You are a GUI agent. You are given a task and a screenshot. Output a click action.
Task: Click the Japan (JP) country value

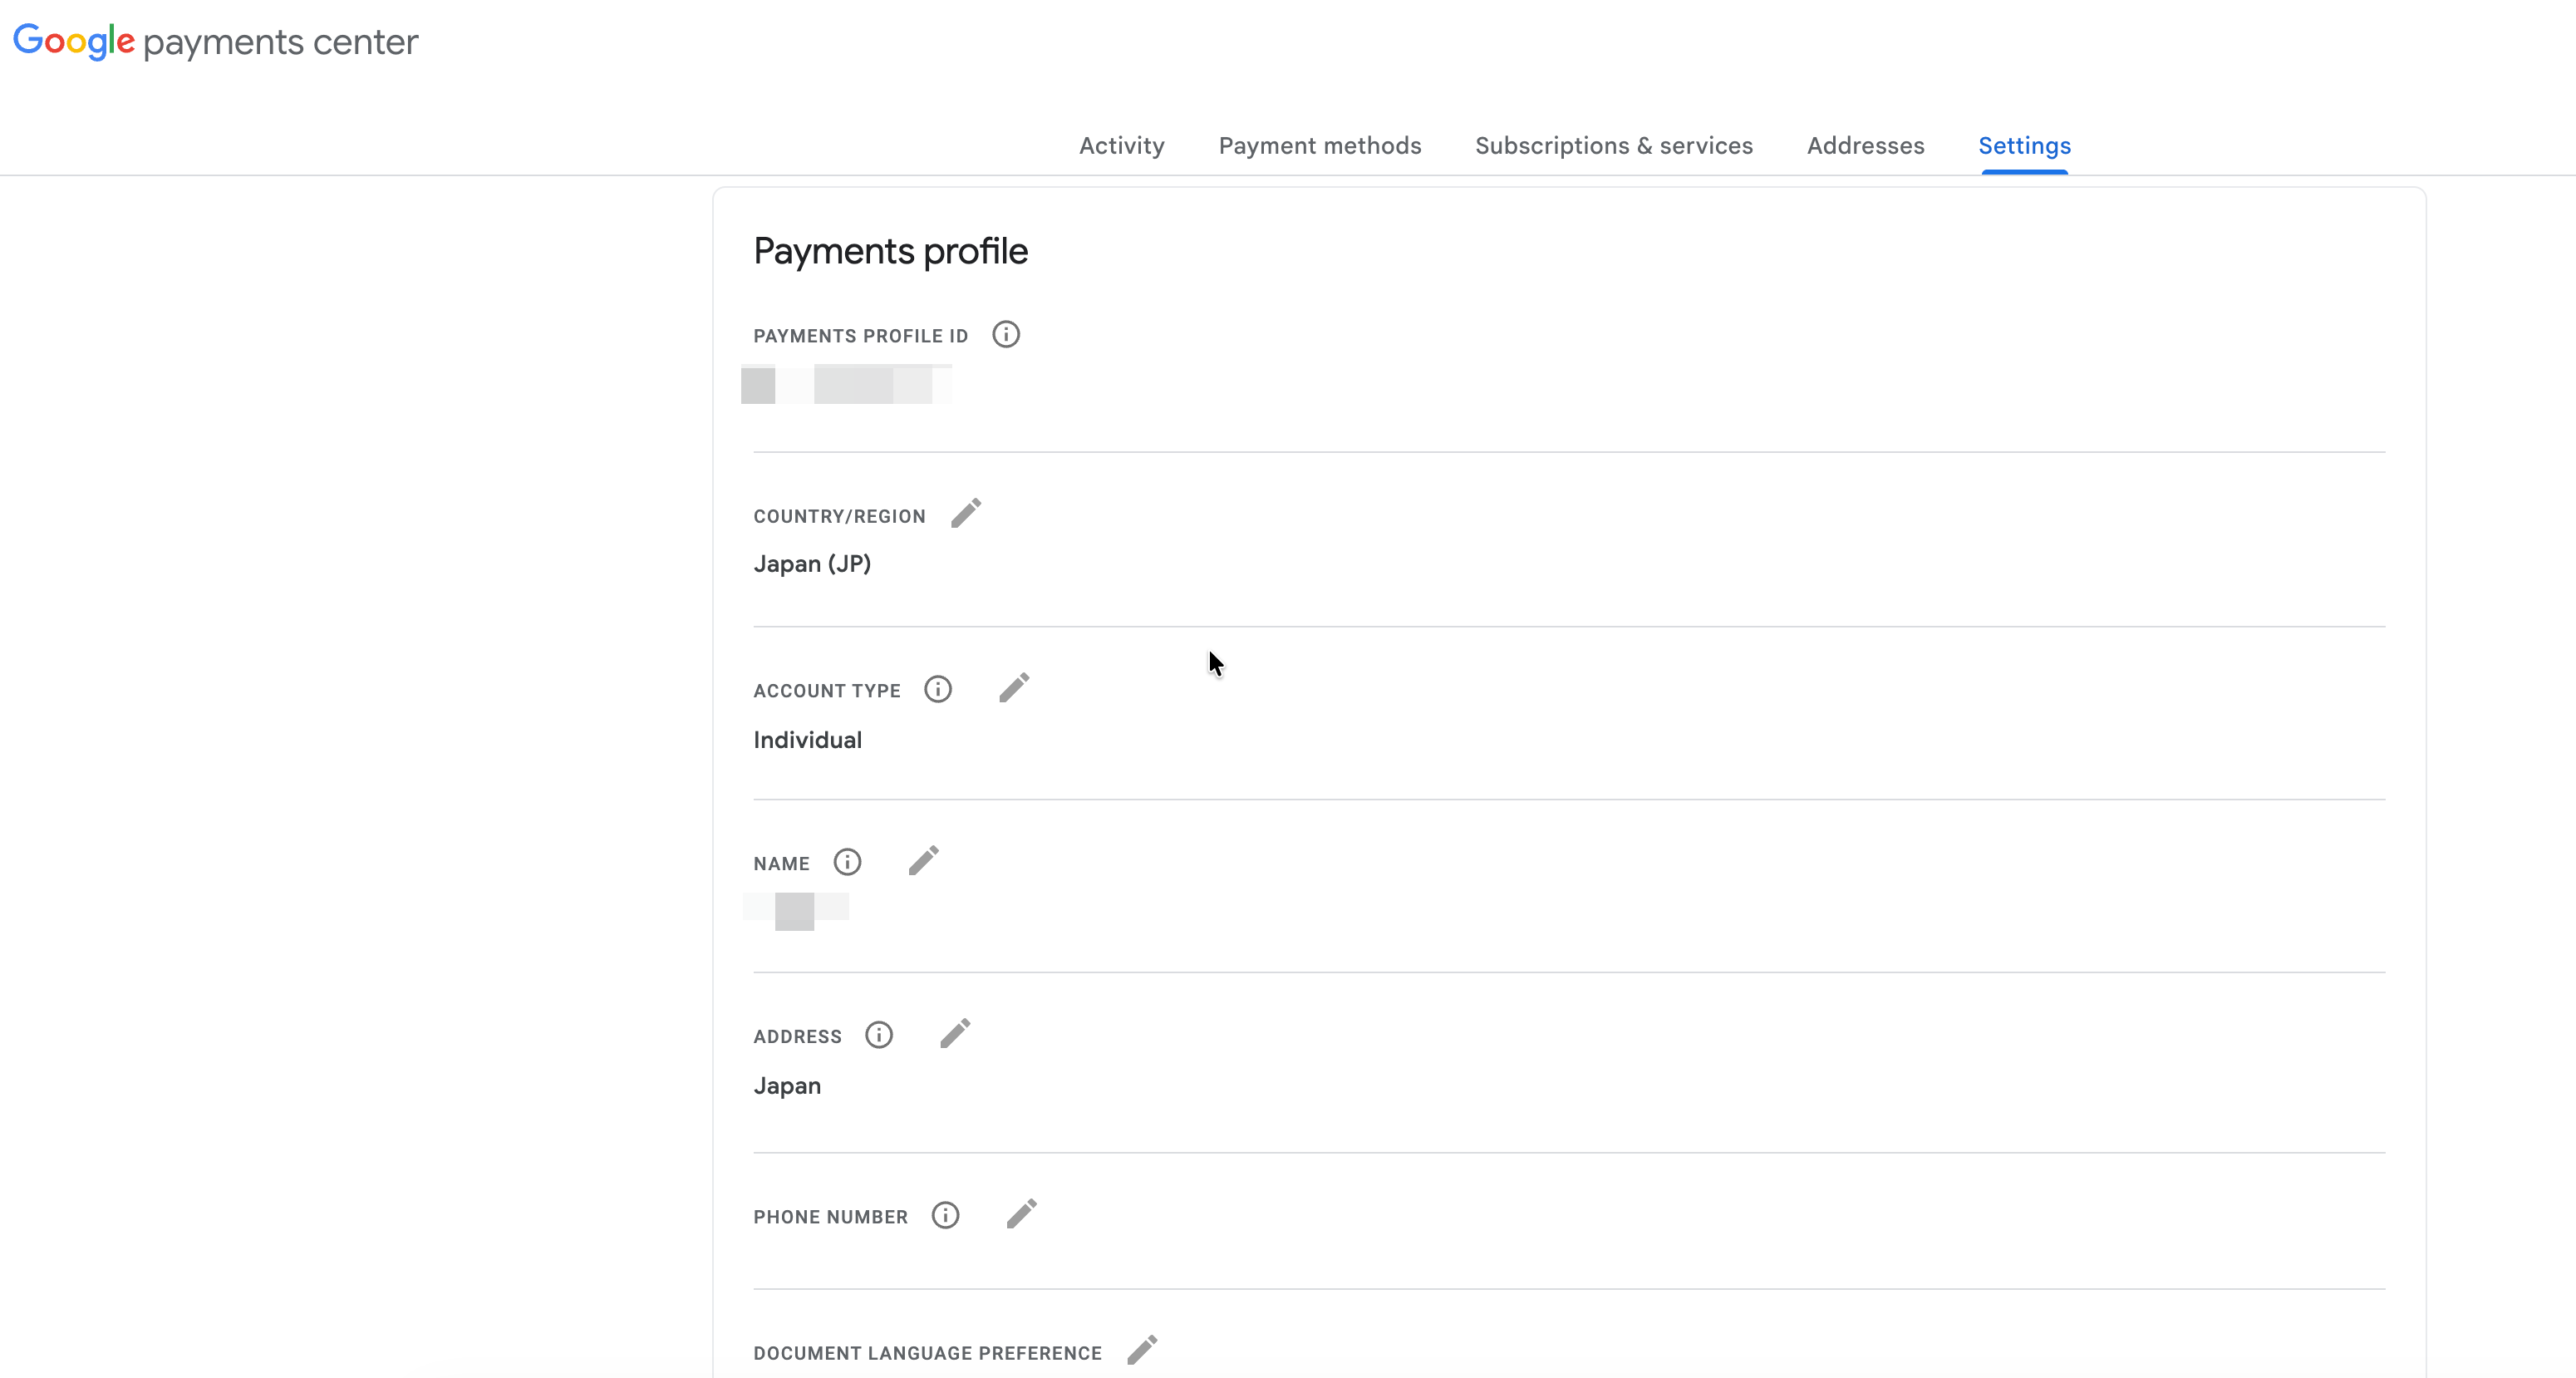click(812, 564)
